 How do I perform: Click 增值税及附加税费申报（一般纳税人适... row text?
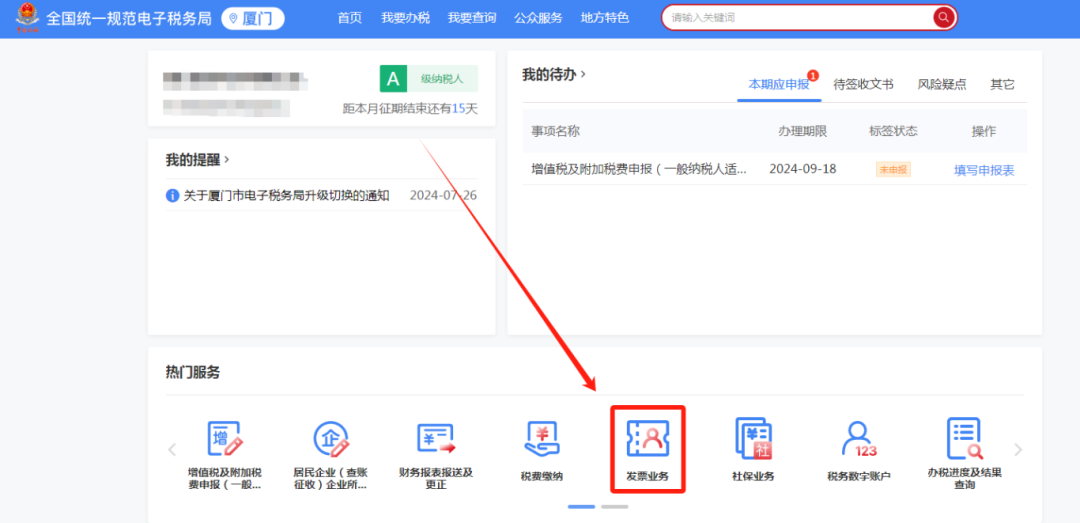pyautogui.click(x=639, y=170)
